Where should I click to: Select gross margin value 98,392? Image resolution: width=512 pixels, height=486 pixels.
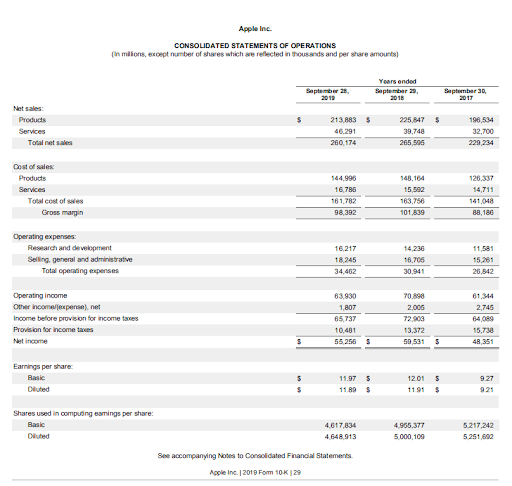pyautogui.click(x=345, y=212)
